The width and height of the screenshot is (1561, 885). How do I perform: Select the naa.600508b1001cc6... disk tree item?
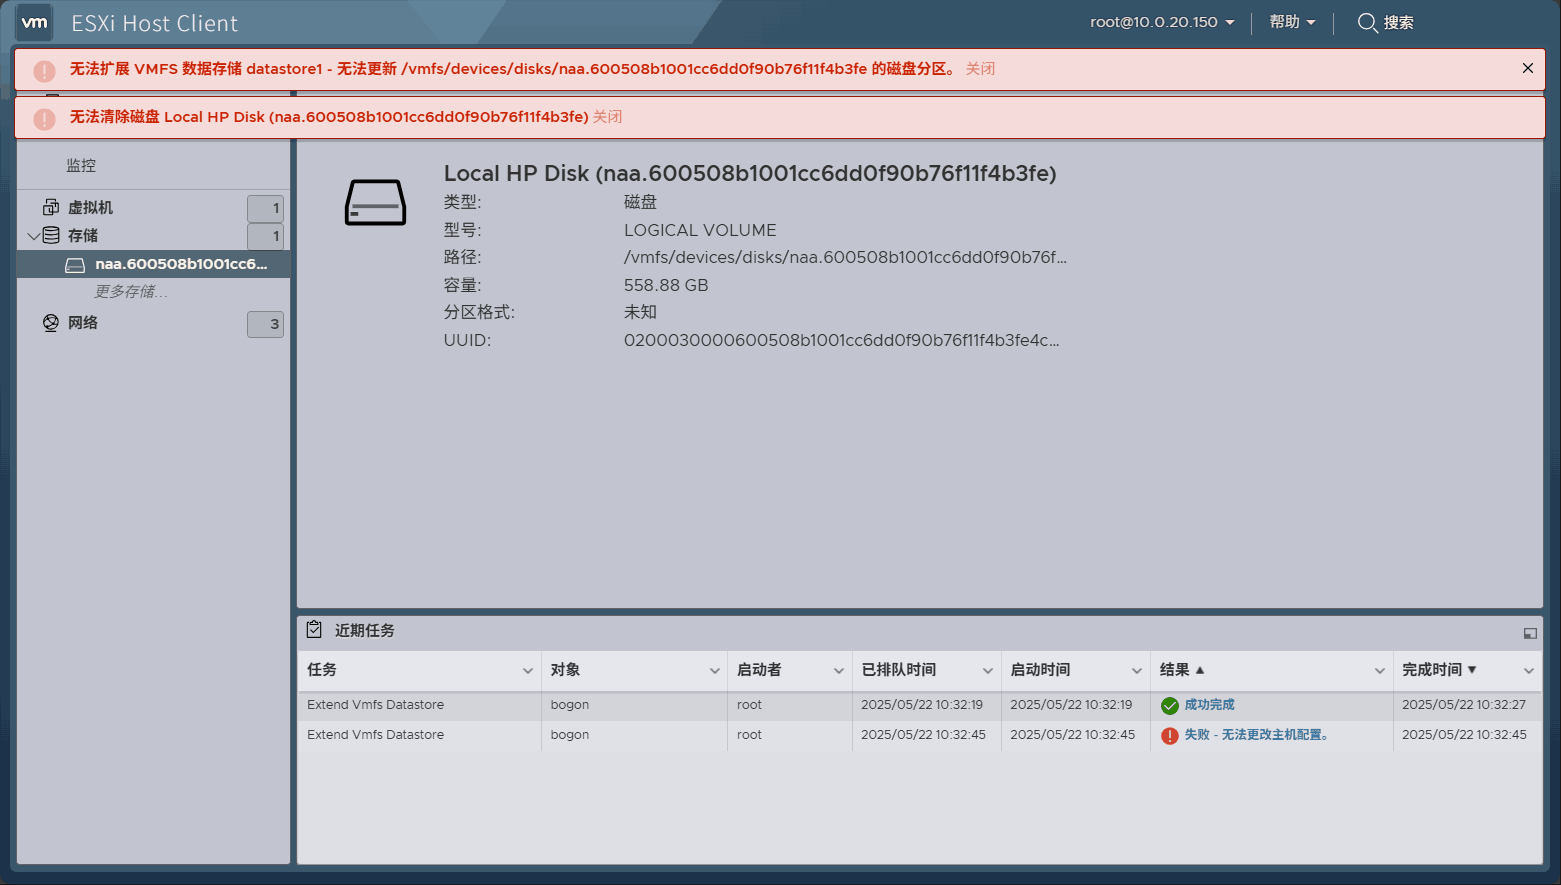click(x=154, y=264)
